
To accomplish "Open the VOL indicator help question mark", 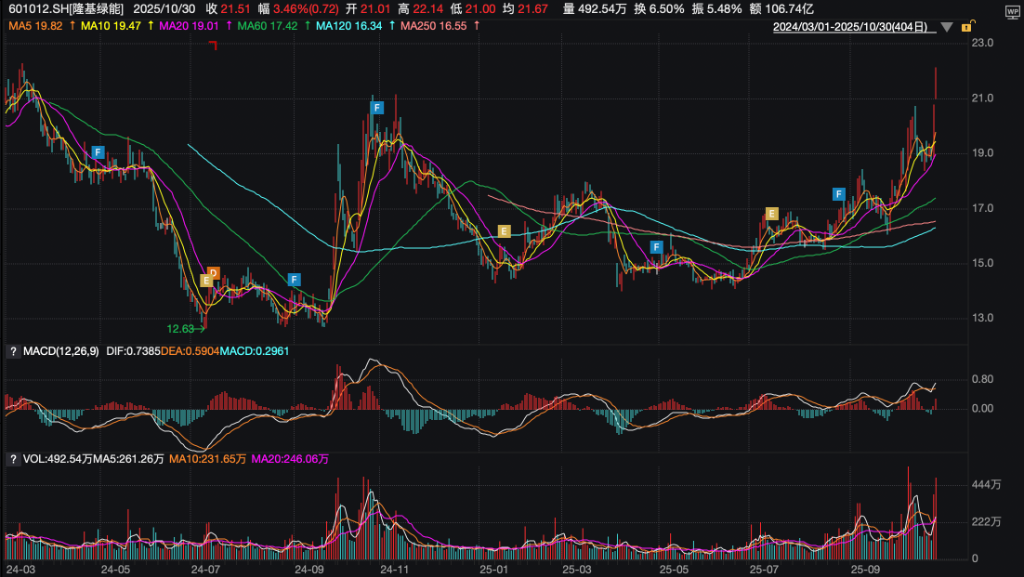I will point(12,460).
